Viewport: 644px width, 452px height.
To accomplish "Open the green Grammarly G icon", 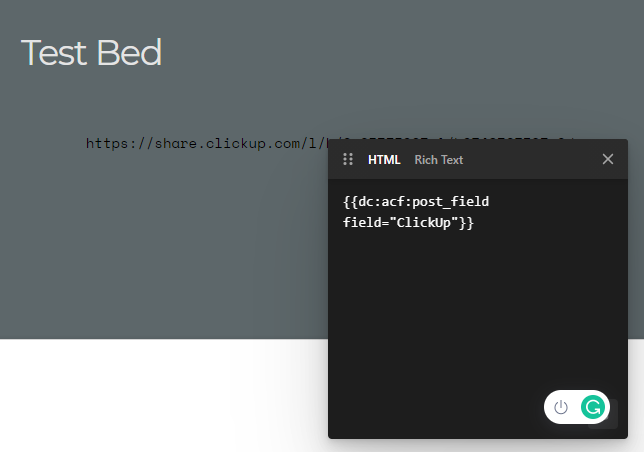I will click(x=593, y=407).
